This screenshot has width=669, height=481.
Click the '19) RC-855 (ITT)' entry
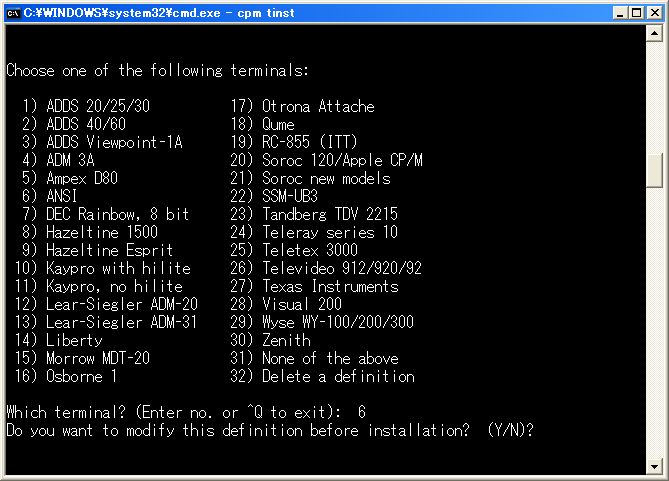[x=294, y=142]
